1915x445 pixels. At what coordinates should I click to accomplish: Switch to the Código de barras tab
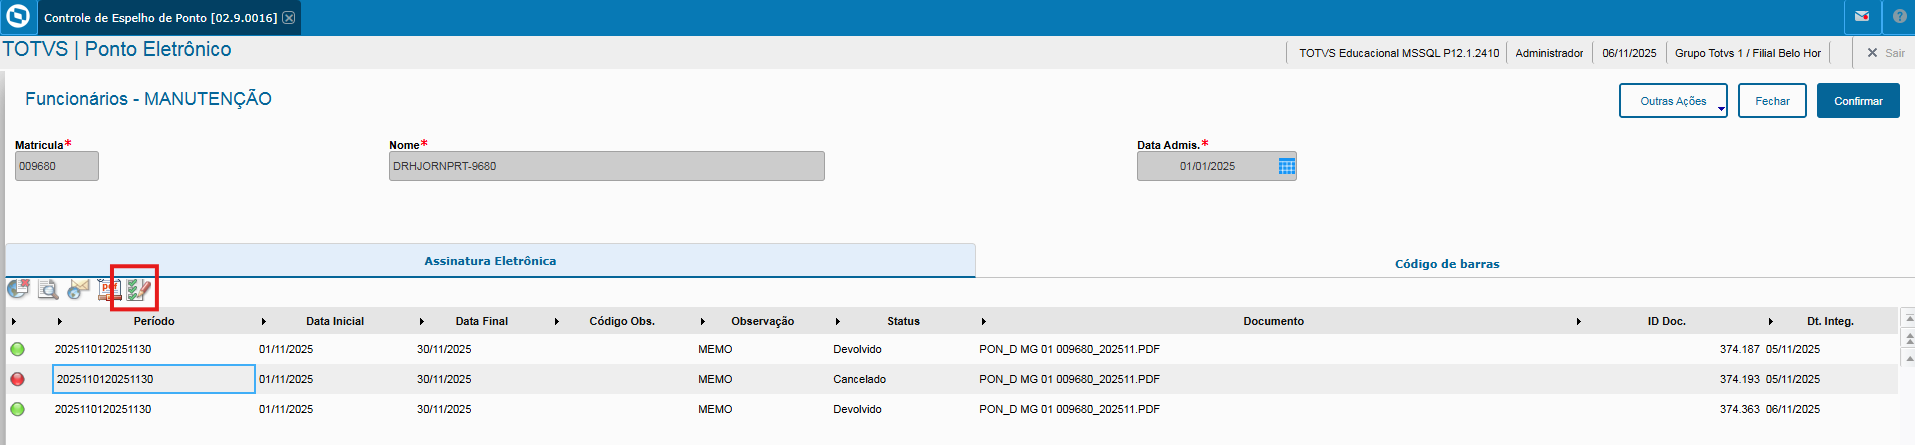coord(1446,264)
